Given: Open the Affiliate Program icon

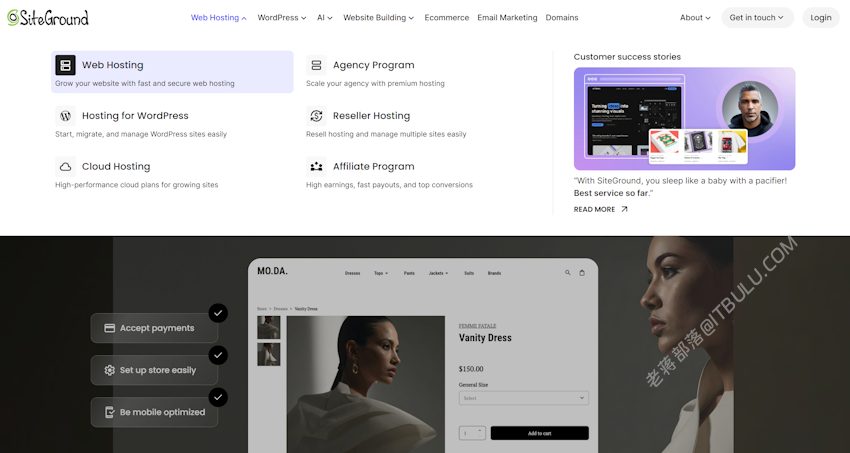Looking at the screenshot, I should tap(316, 166).
